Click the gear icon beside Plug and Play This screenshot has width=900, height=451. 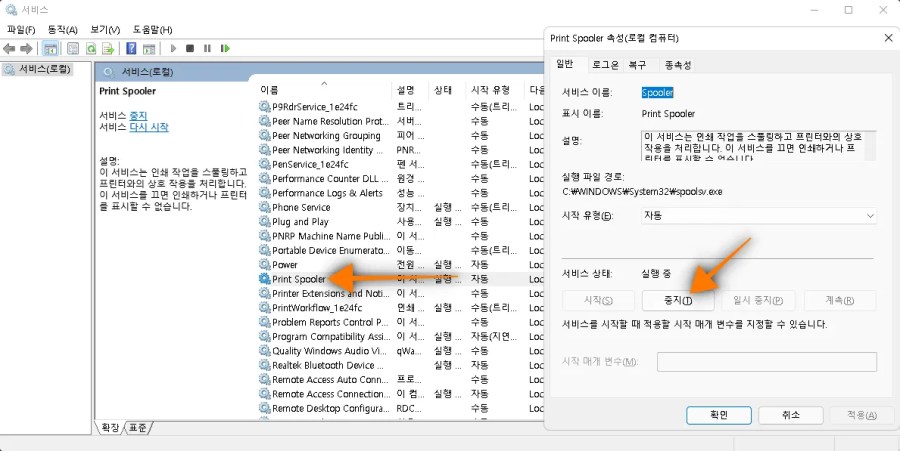pos(264,221)
